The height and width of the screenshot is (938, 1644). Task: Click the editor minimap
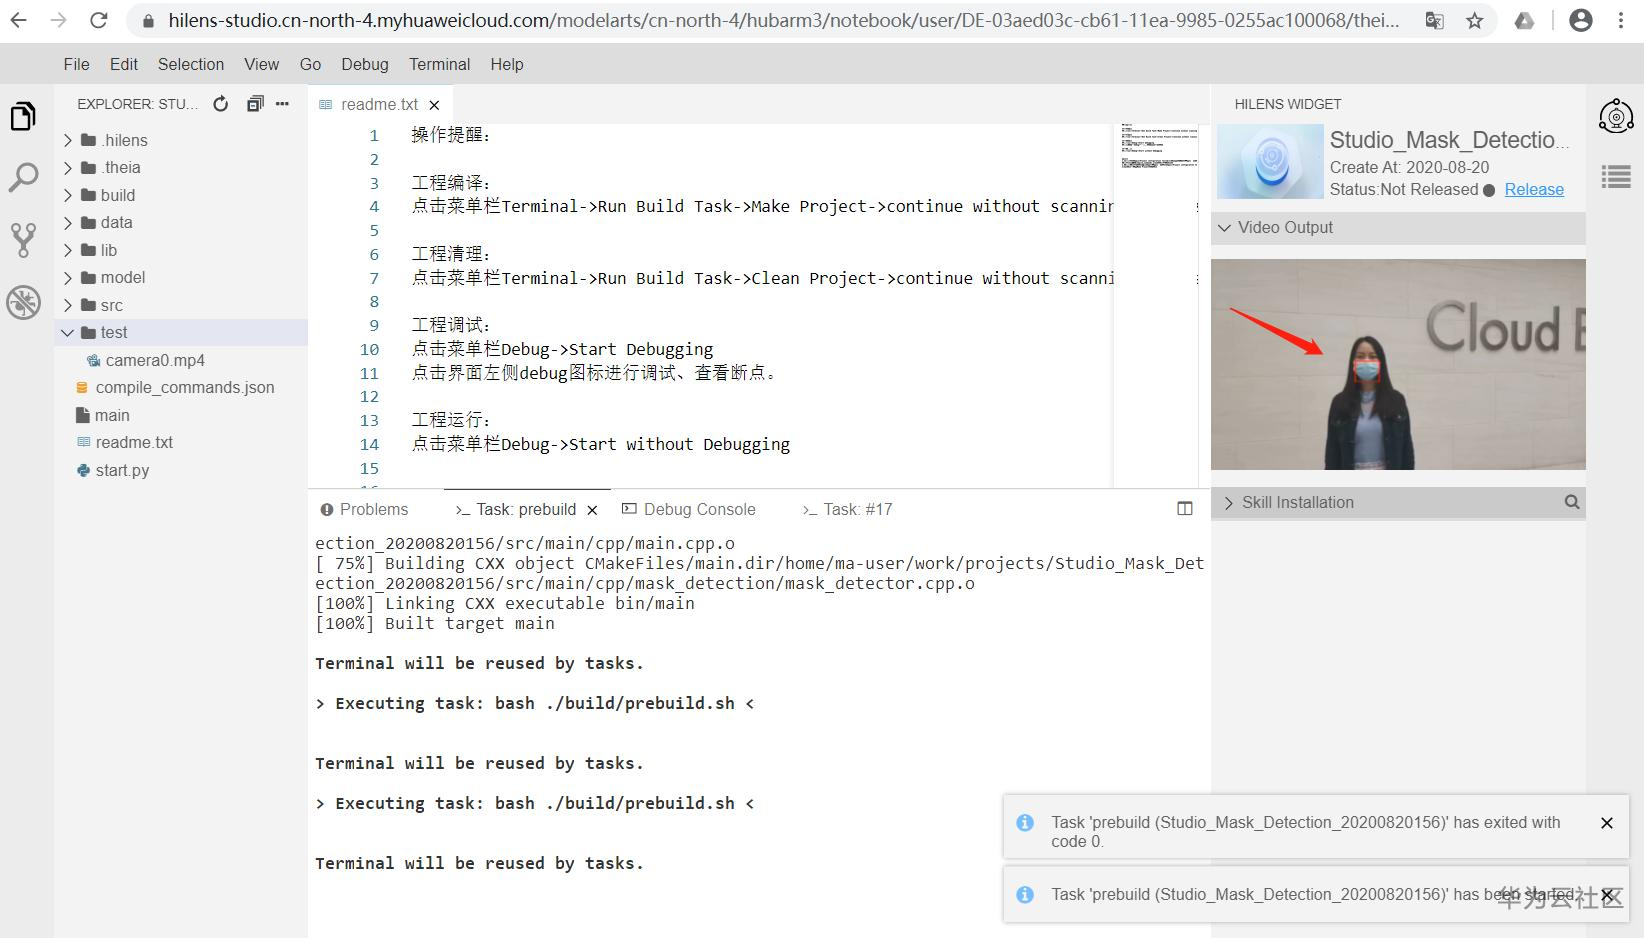[1158, 305]
